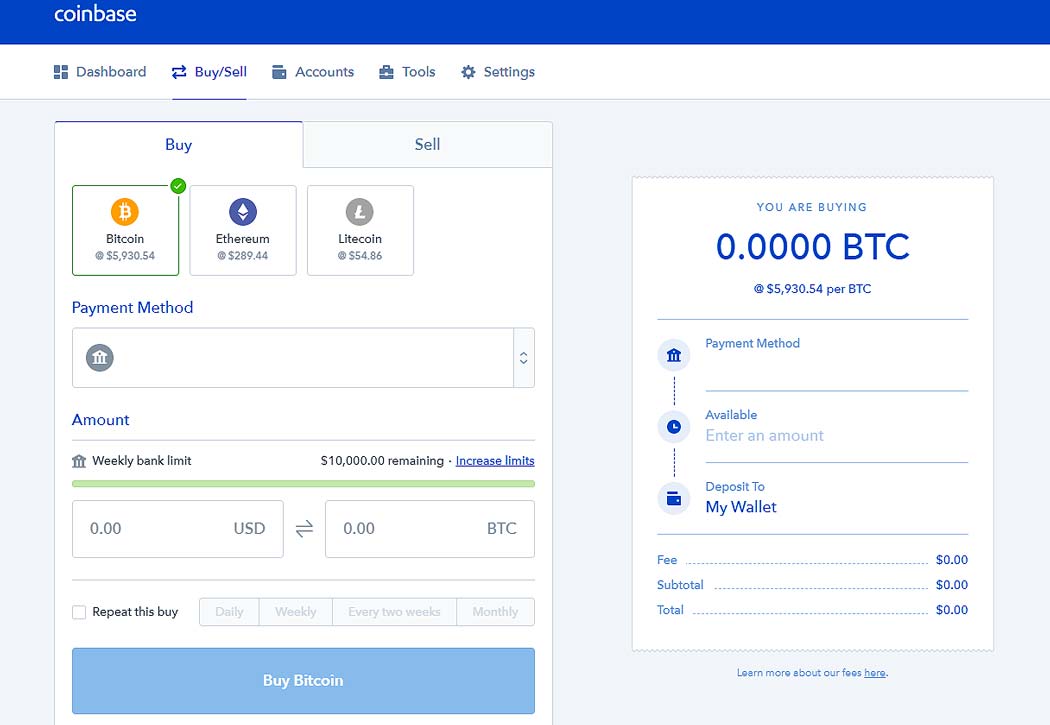Open the Payment Method dropdown

tap(303, 357)
